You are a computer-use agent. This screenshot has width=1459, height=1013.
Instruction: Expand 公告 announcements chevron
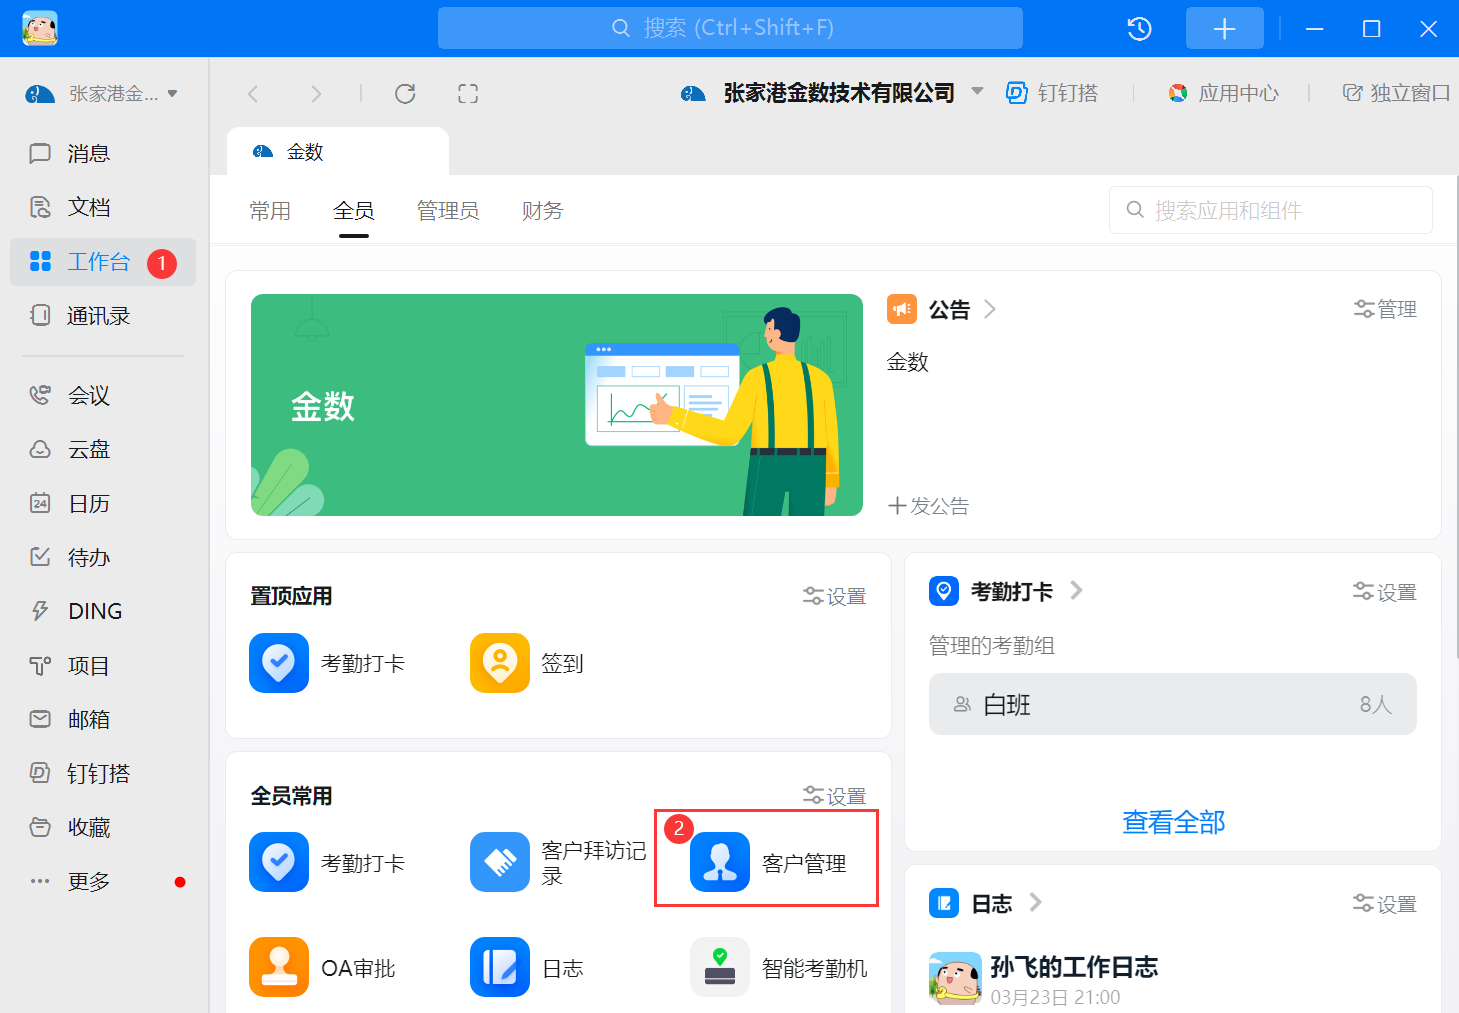(989, 309)
